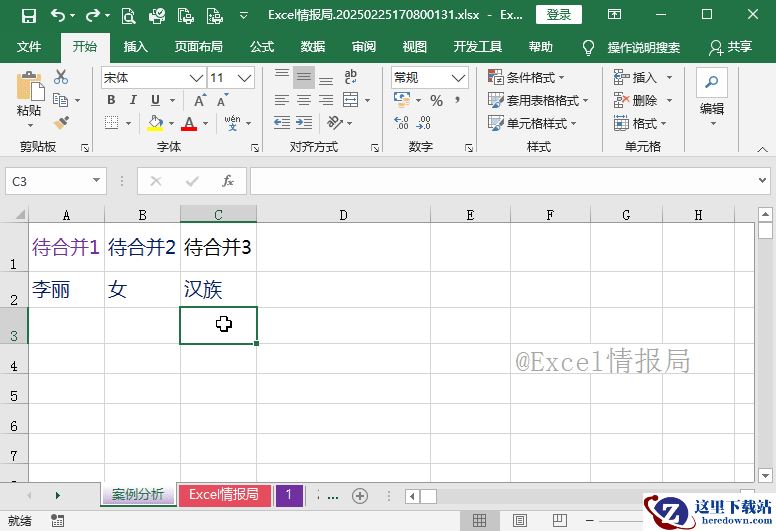Apply the red font color
This screenshot has width=776, height=531.
click(x=189, y=122)
